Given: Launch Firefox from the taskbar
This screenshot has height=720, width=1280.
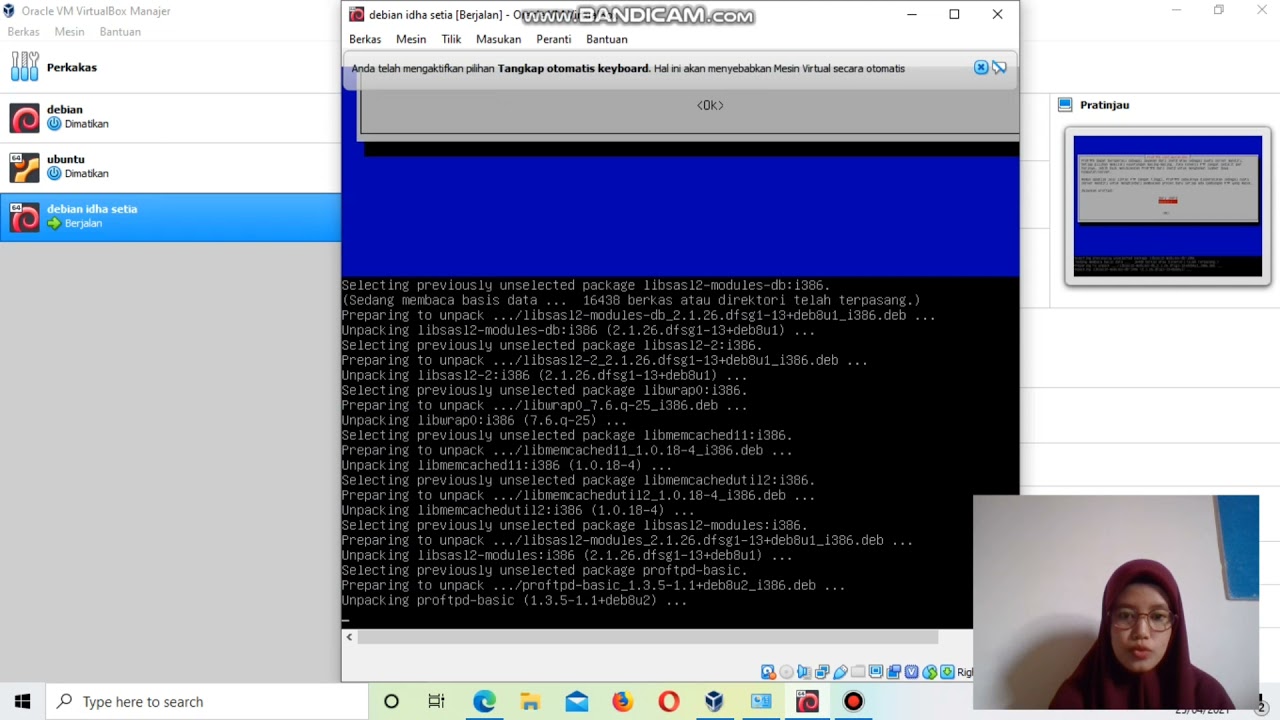Looking at the screenshot, I should (622, 702).
